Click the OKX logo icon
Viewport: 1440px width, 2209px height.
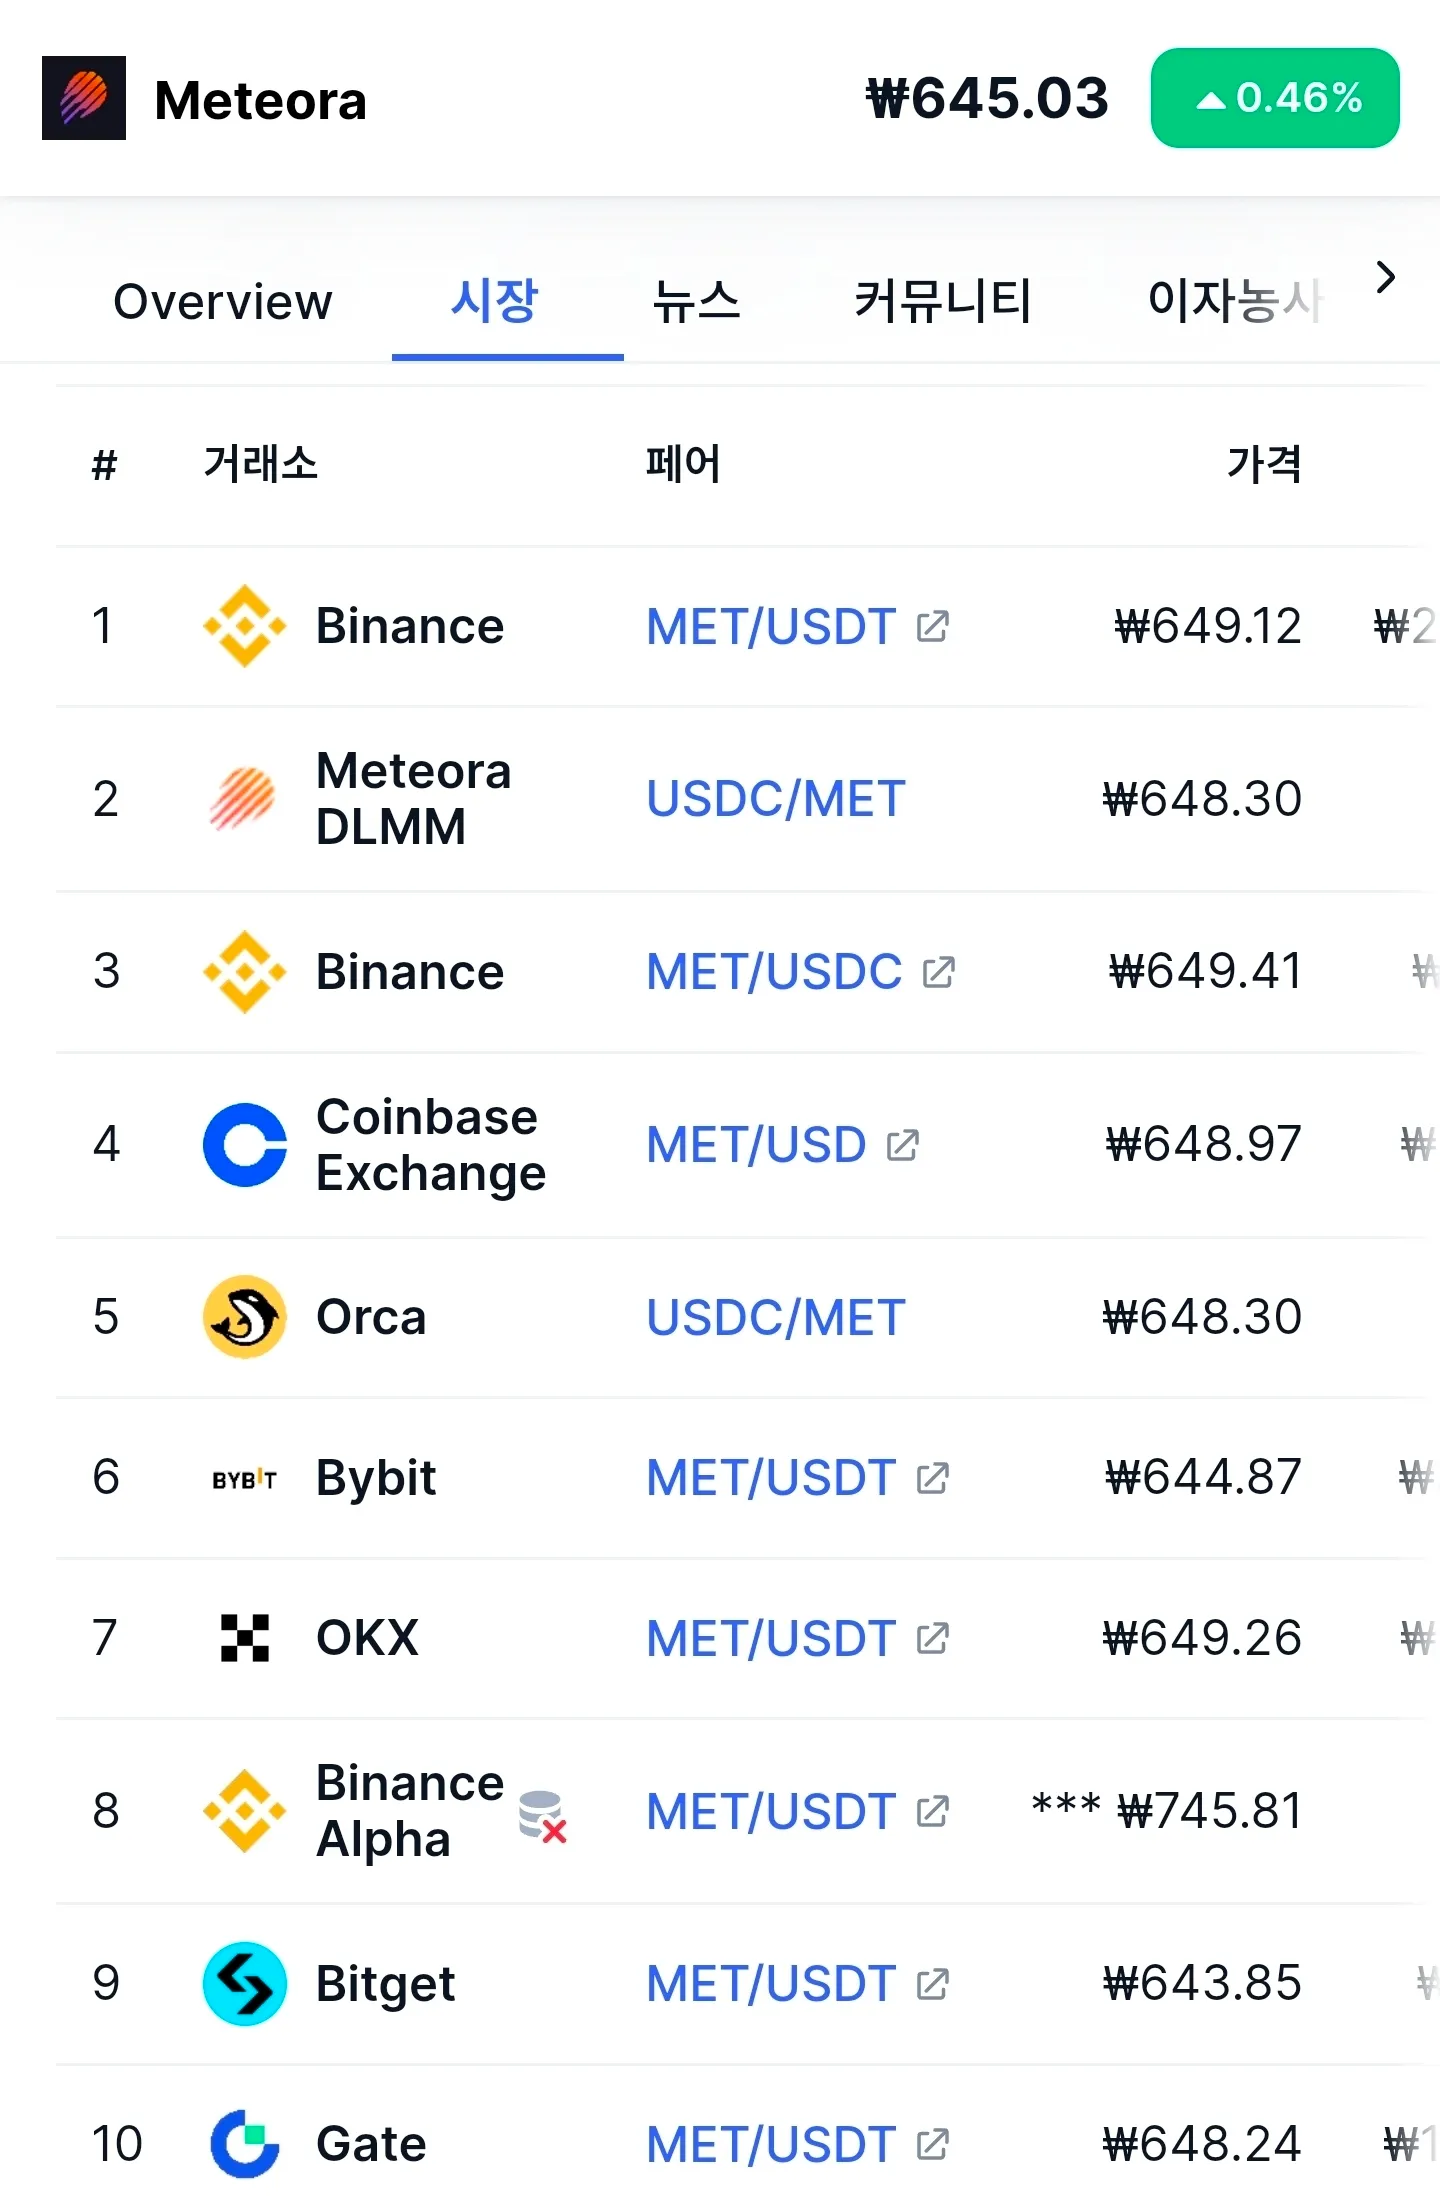244,1638
